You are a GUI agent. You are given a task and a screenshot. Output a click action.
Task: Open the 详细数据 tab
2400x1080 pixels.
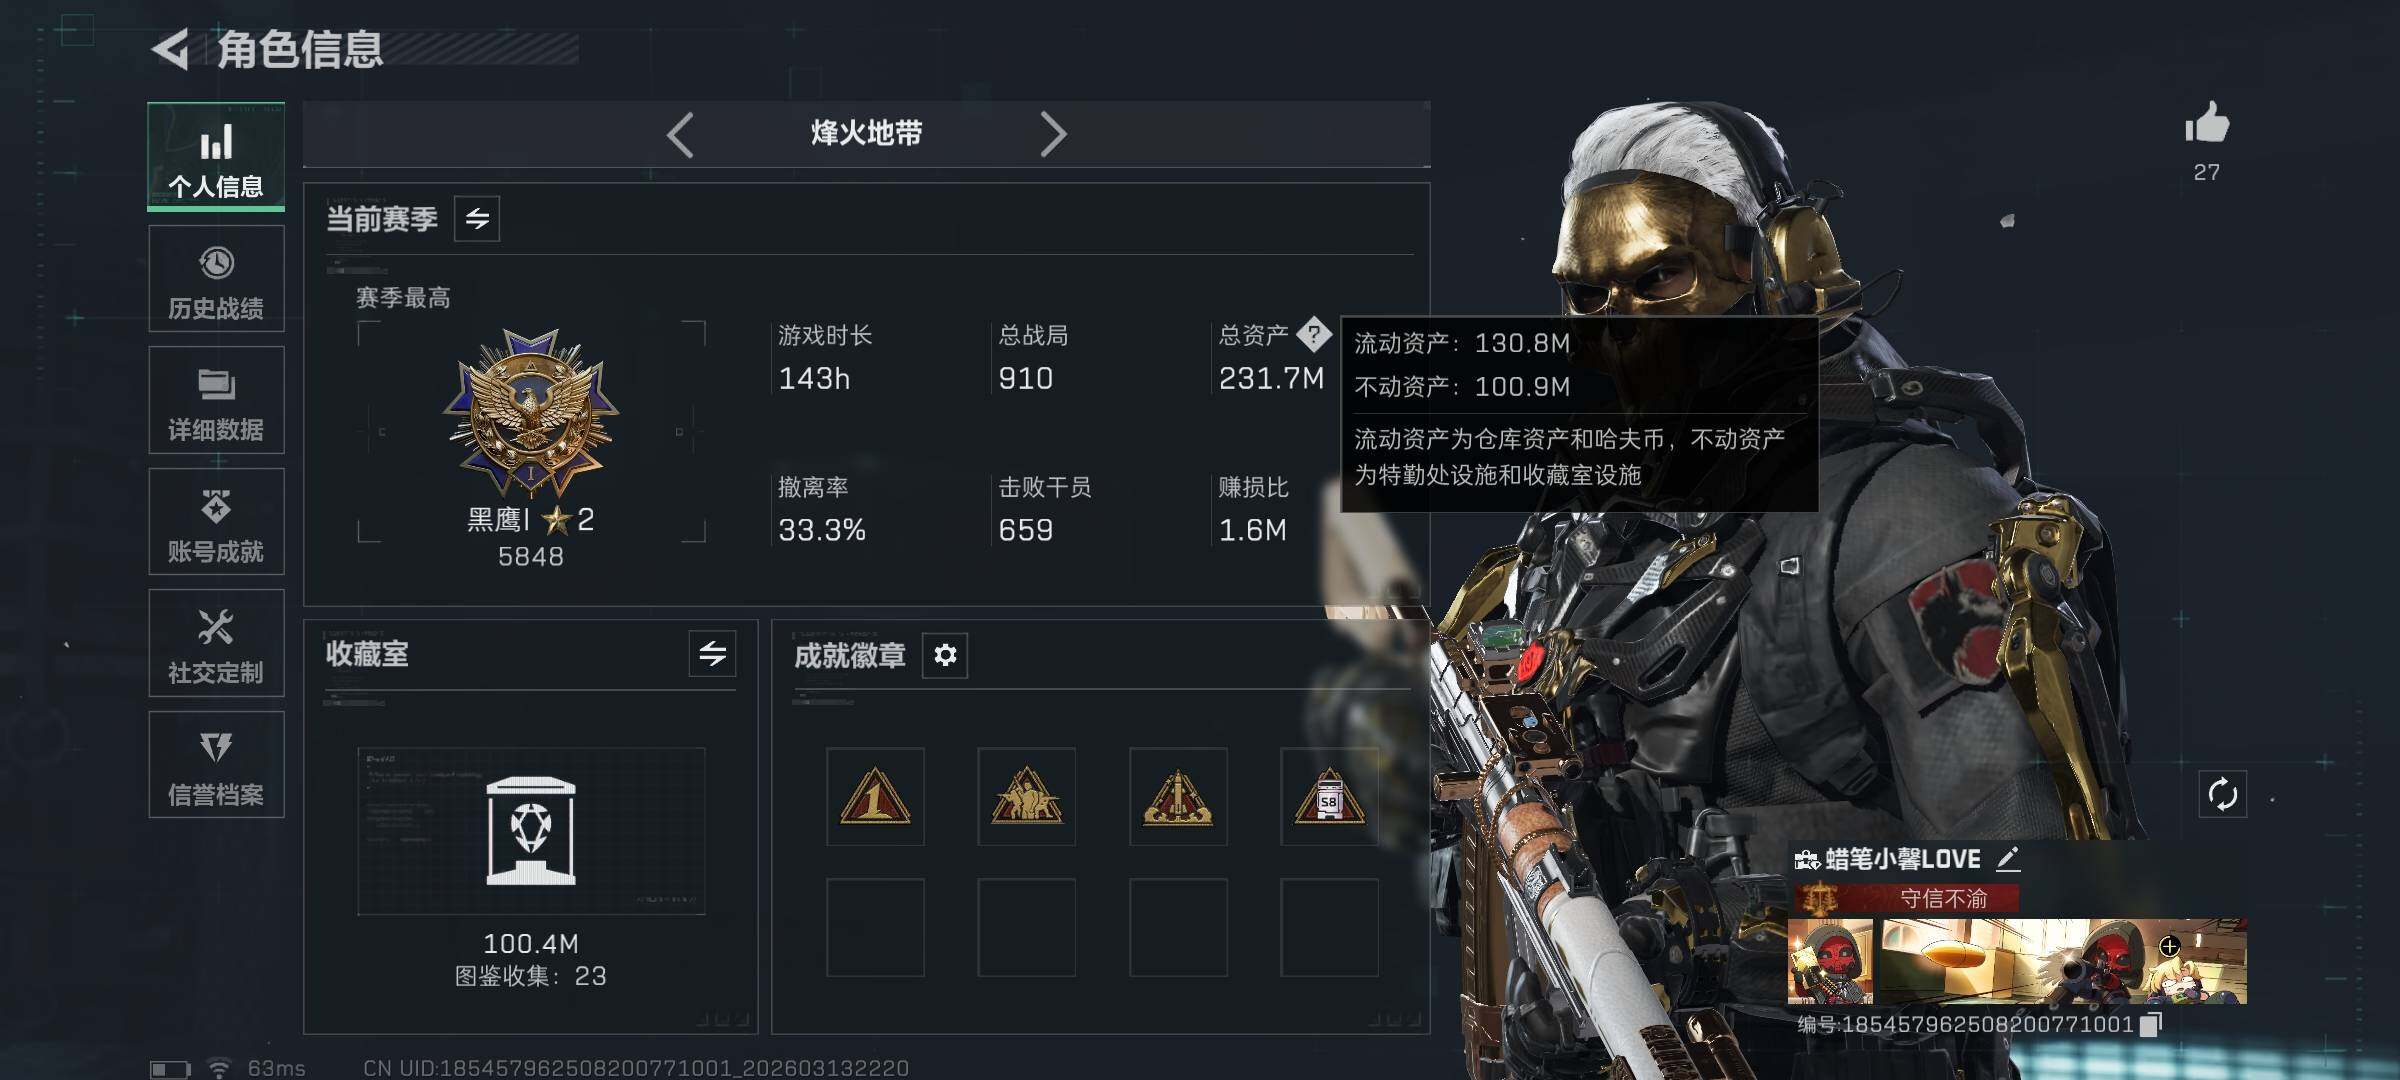coord(216,400)
